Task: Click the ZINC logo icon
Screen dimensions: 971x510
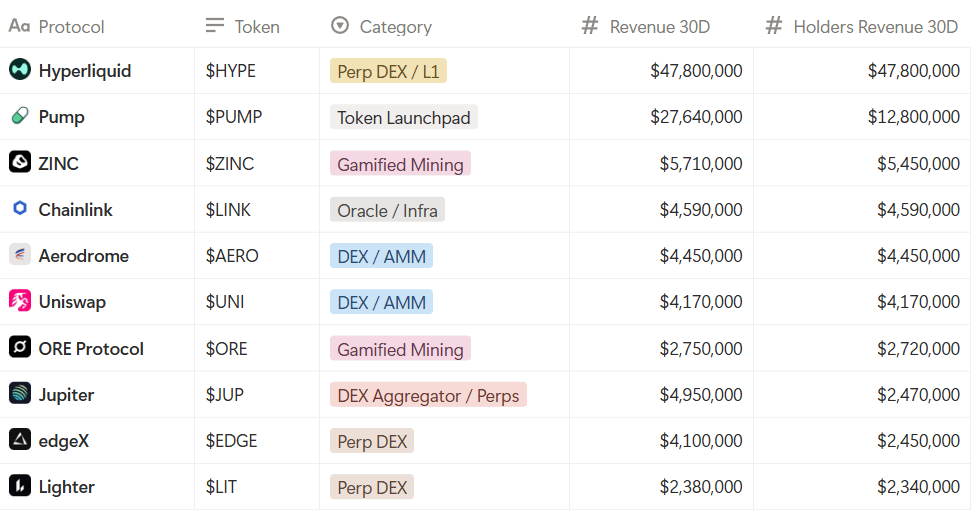Action: pos(20,162)
